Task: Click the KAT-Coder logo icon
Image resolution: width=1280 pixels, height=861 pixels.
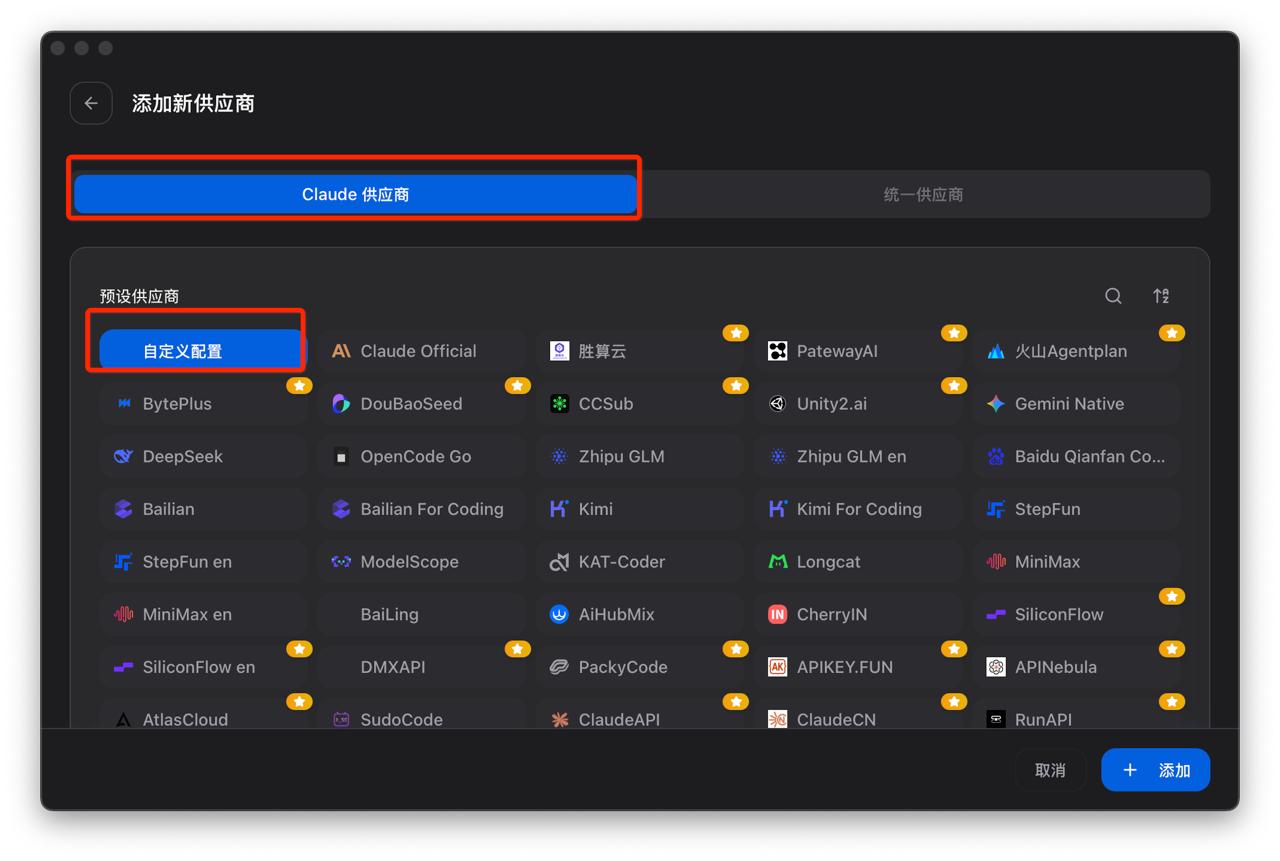Action: pos(559,562)
